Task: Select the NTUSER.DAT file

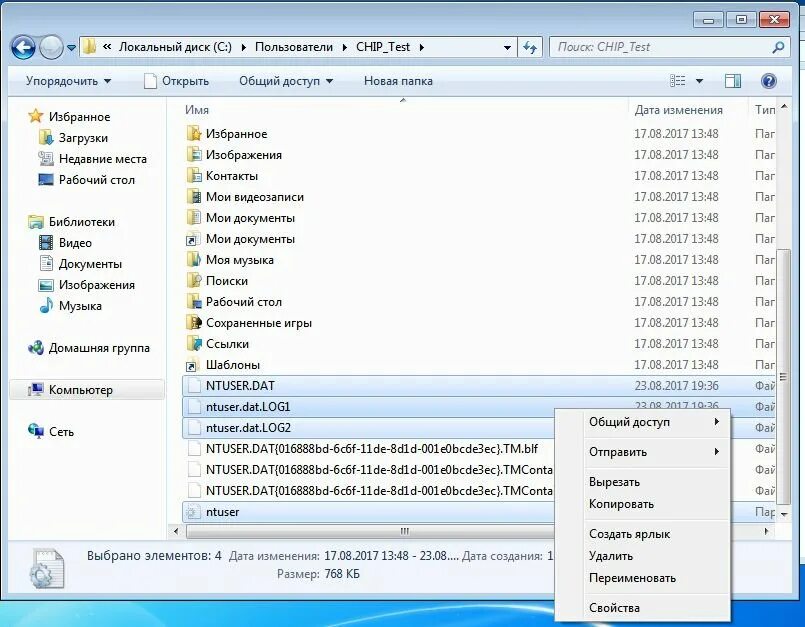Action: (477, 386)
